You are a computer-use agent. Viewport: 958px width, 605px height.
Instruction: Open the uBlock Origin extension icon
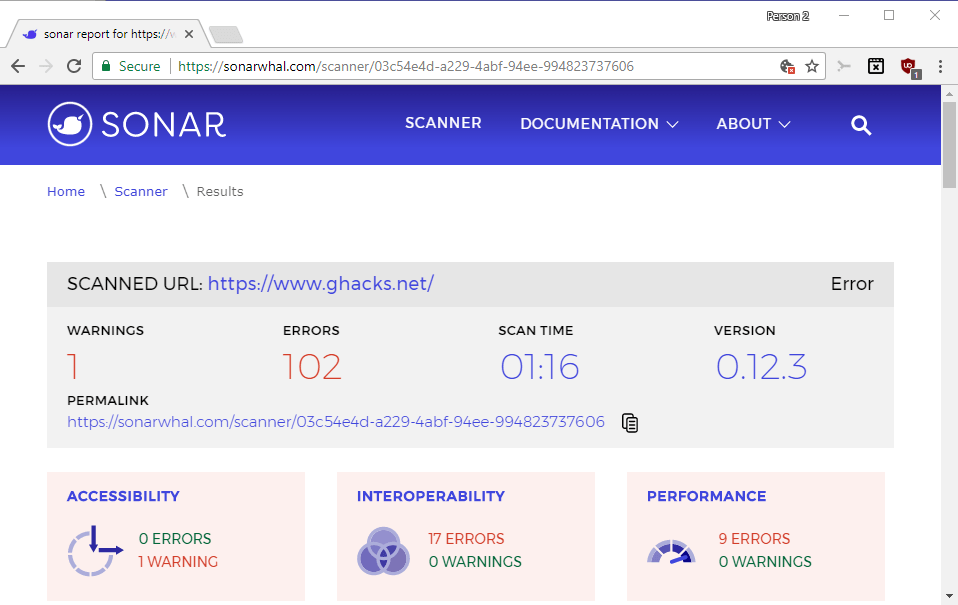(x=910, y=67)
